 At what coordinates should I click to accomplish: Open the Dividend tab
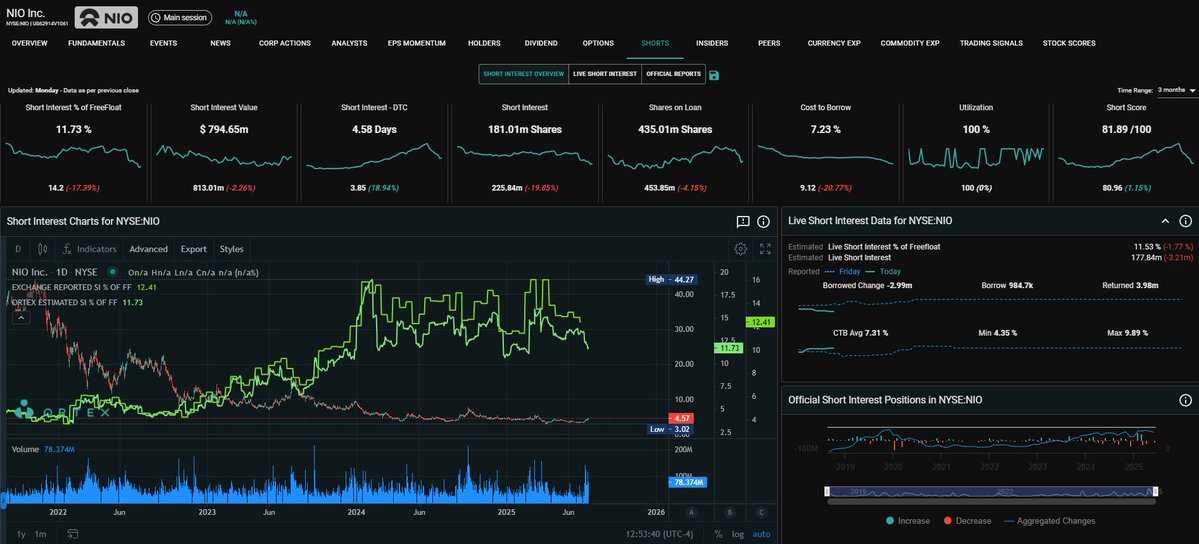(x=541, y=44)
